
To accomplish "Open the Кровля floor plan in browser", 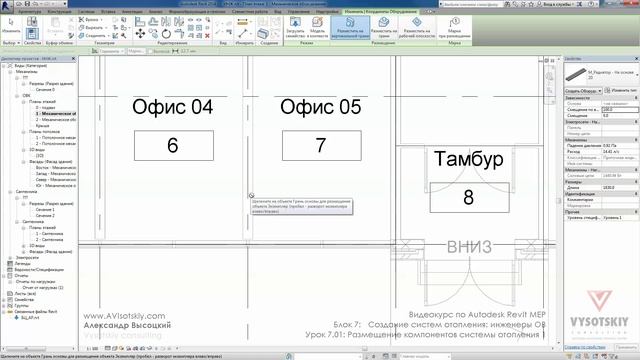I will [42, 126].
